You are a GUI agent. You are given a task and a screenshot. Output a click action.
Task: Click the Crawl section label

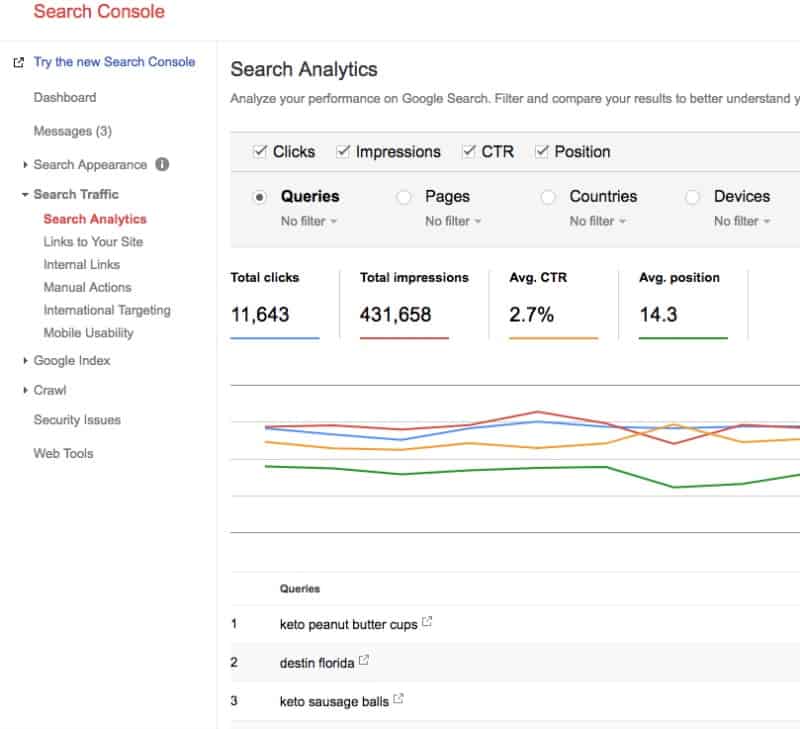click(50, 390)
